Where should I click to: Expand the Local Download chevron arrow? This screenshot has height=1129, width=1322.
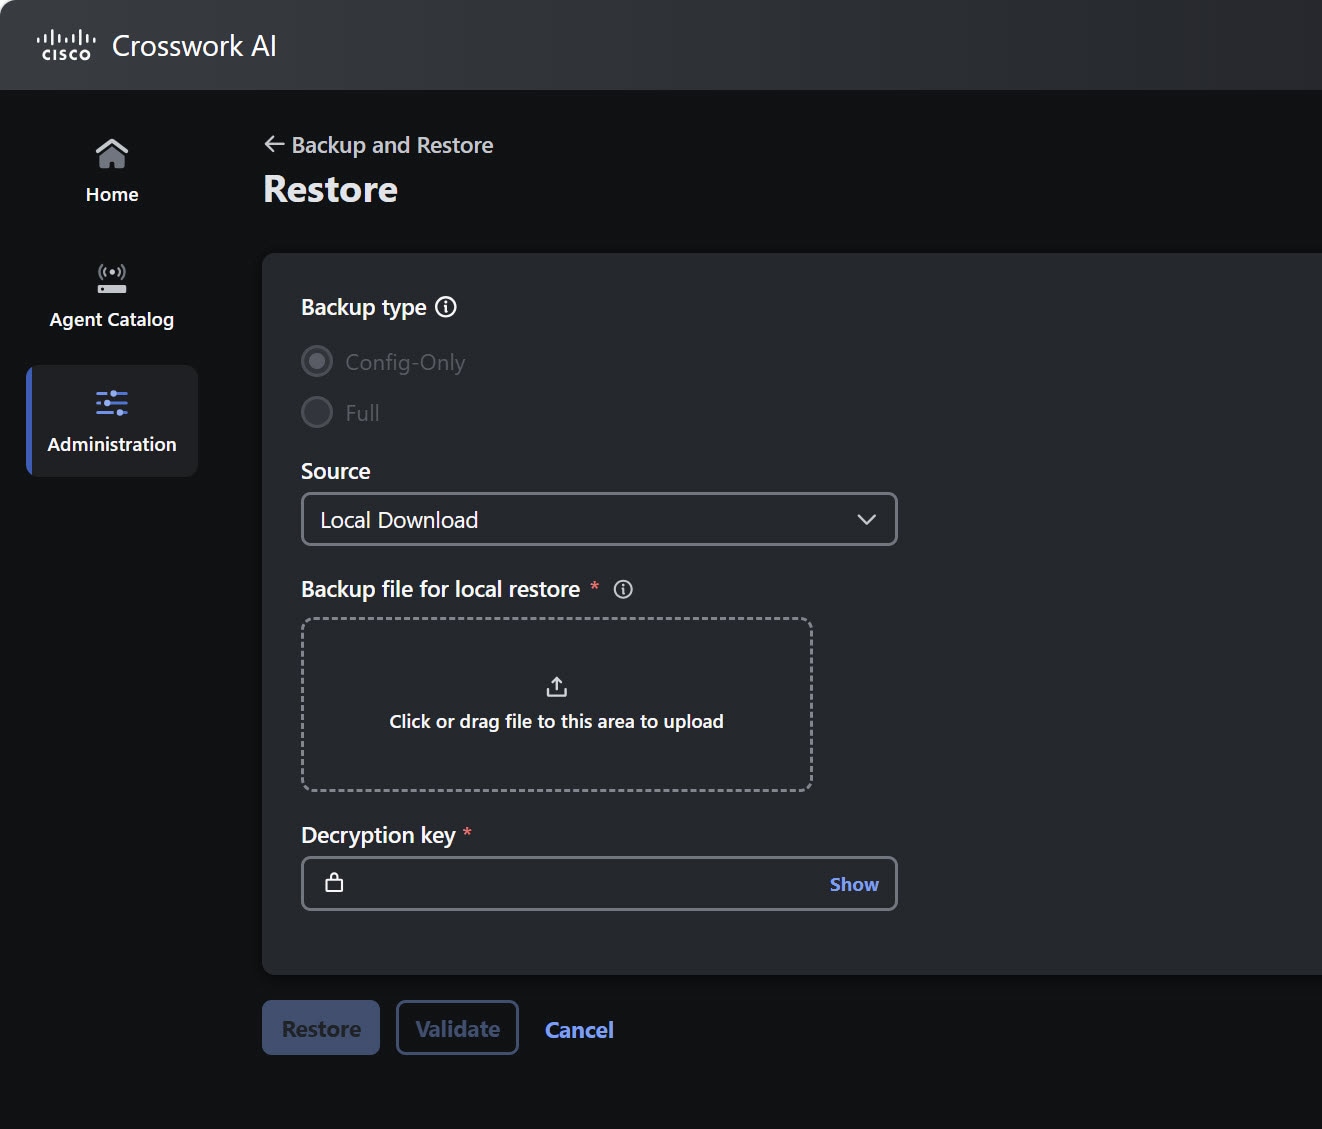point(867,520)
